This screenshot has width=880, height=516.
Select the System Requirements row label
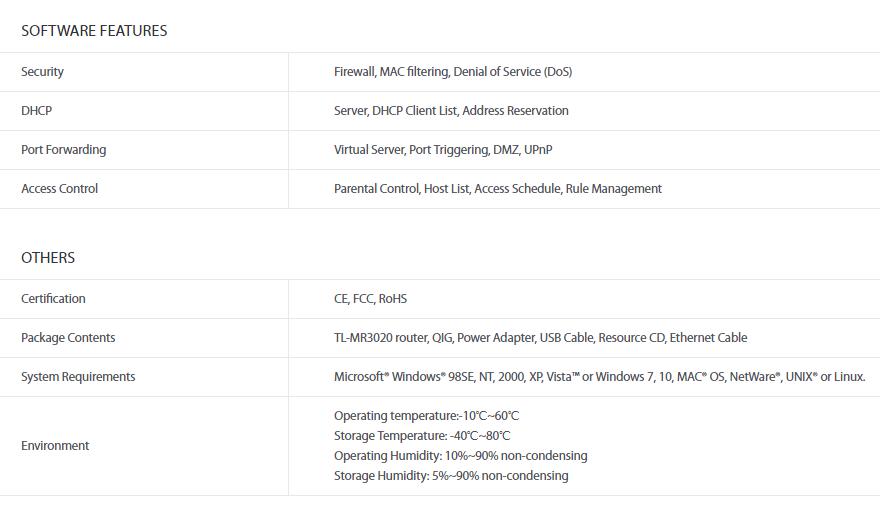78,377
